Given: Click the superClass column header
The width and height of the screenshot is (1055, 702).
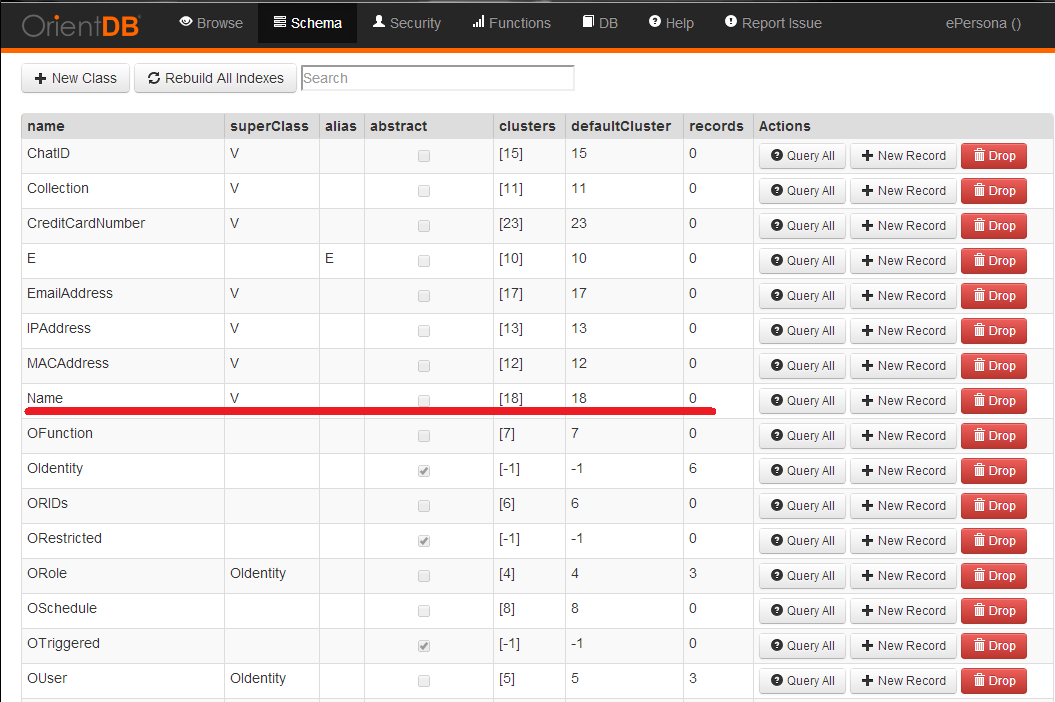Looking at the screenshot, I should (x=269, y=126).
